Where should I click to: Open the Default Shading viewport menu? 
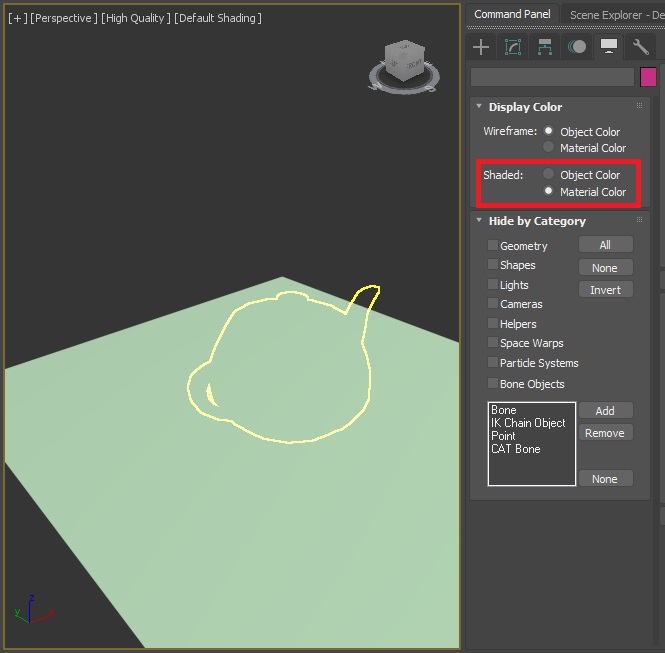(218, 18)
